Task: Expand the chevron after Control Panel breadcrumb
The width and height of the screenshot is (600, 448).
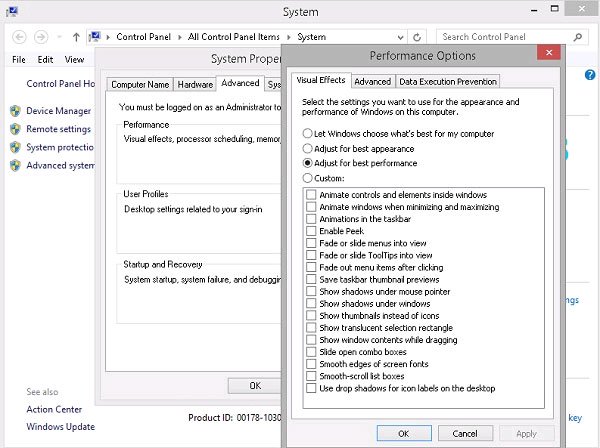Action: [179, 37]
